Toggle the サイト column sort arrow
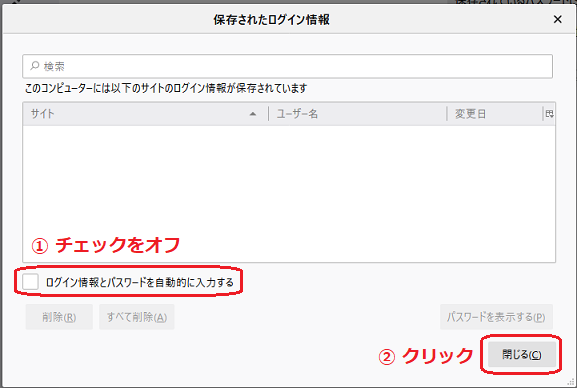 pos(253,114)
